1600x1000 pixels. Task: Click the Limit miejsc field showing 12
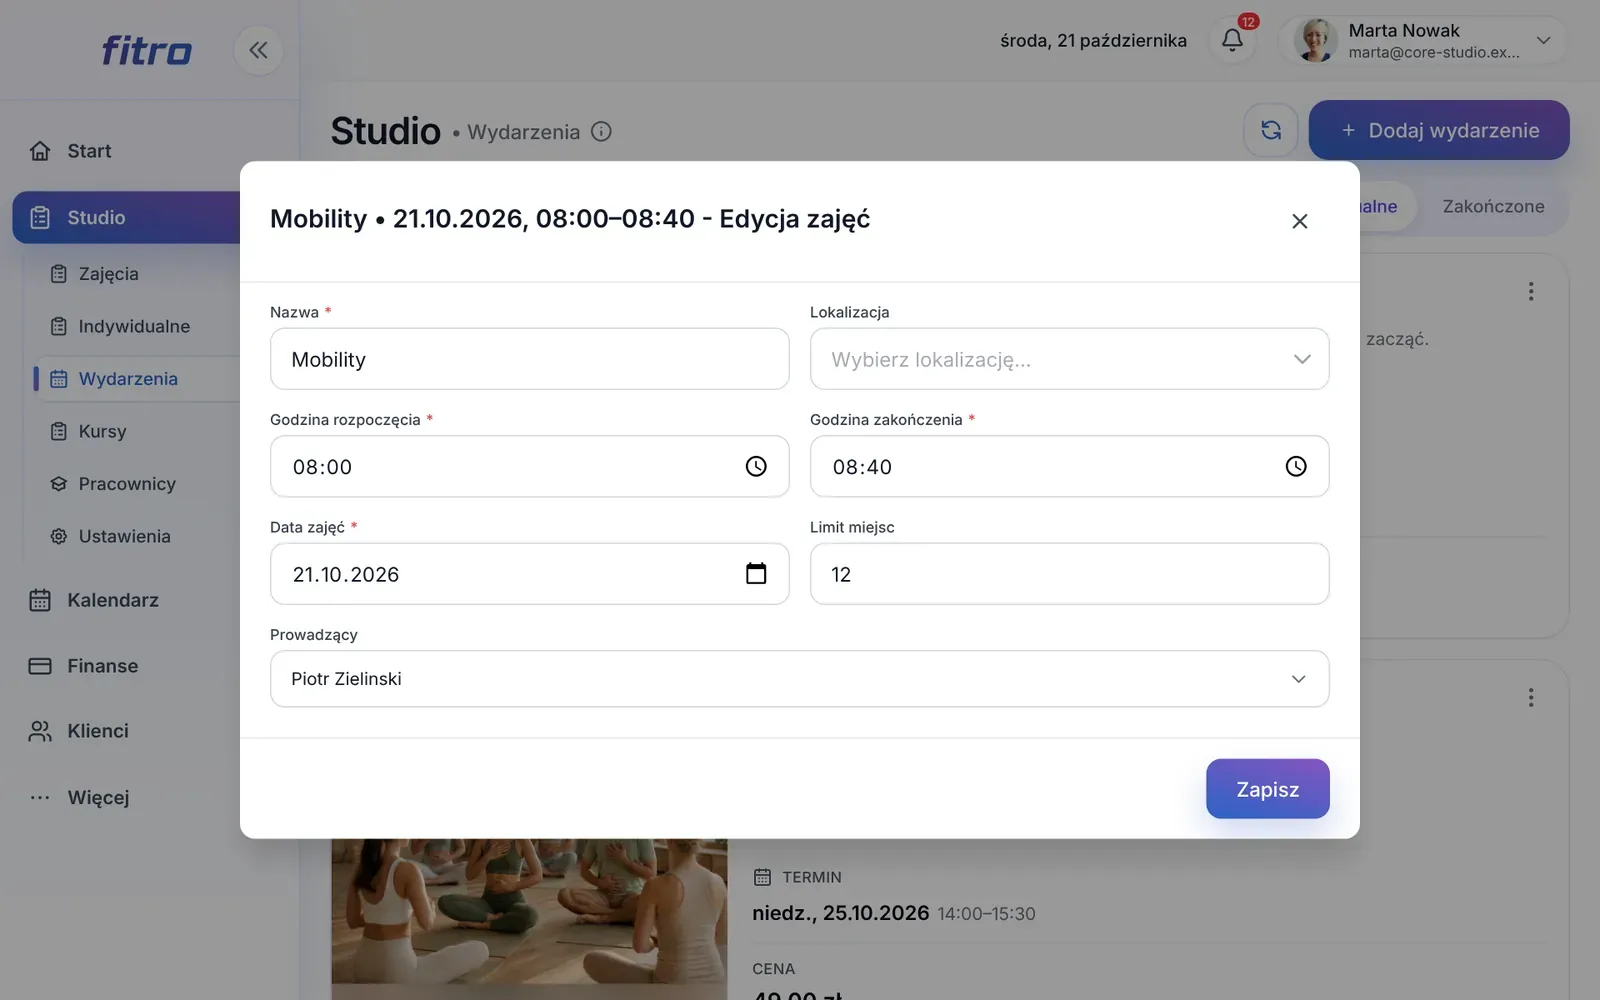(1069, 574)
